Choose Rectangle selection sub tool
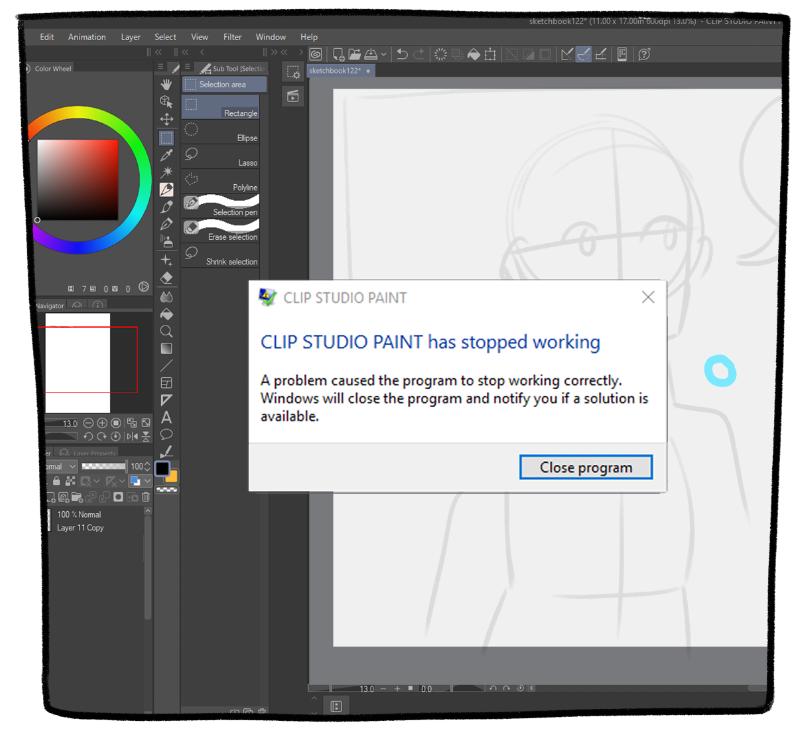Image resolution: width=800 pixels, height=734 pixels. [x=220, y=107]
